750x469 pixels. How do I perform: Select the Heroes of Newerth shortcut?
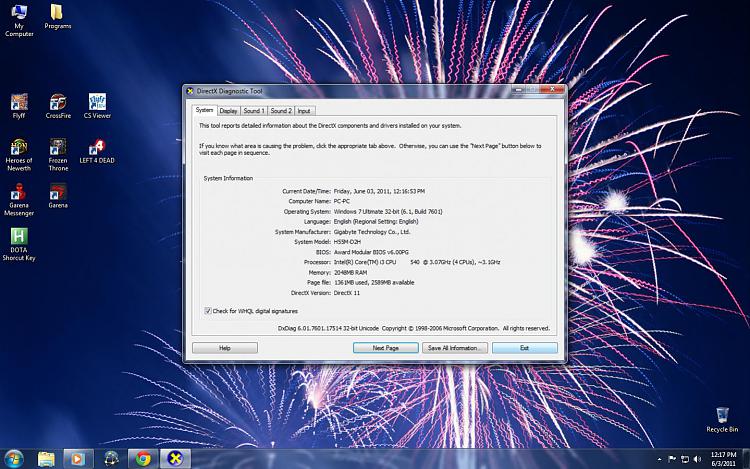click(19, 155)
